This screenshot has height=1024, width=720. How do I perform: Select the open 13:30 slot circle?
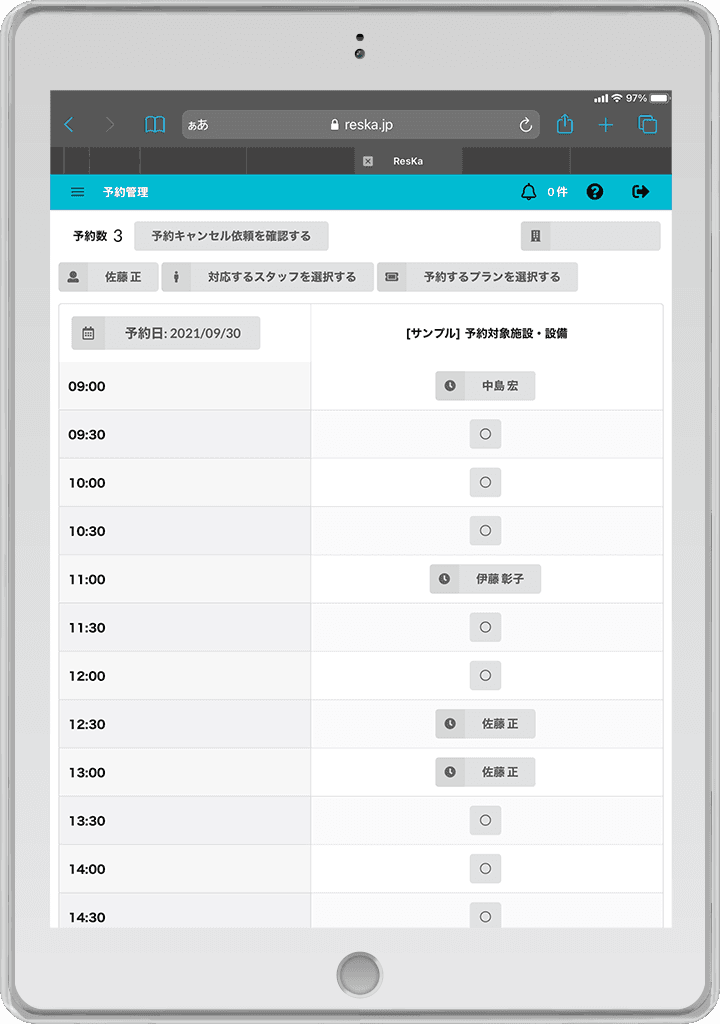(x=485, y=820)
